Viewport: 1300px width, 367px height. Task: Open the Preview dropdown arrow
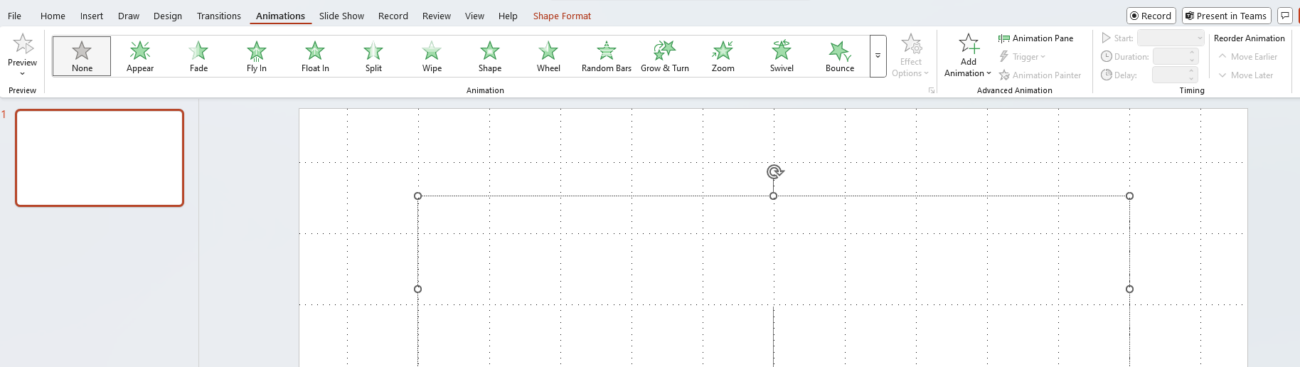tap(22, 73)
